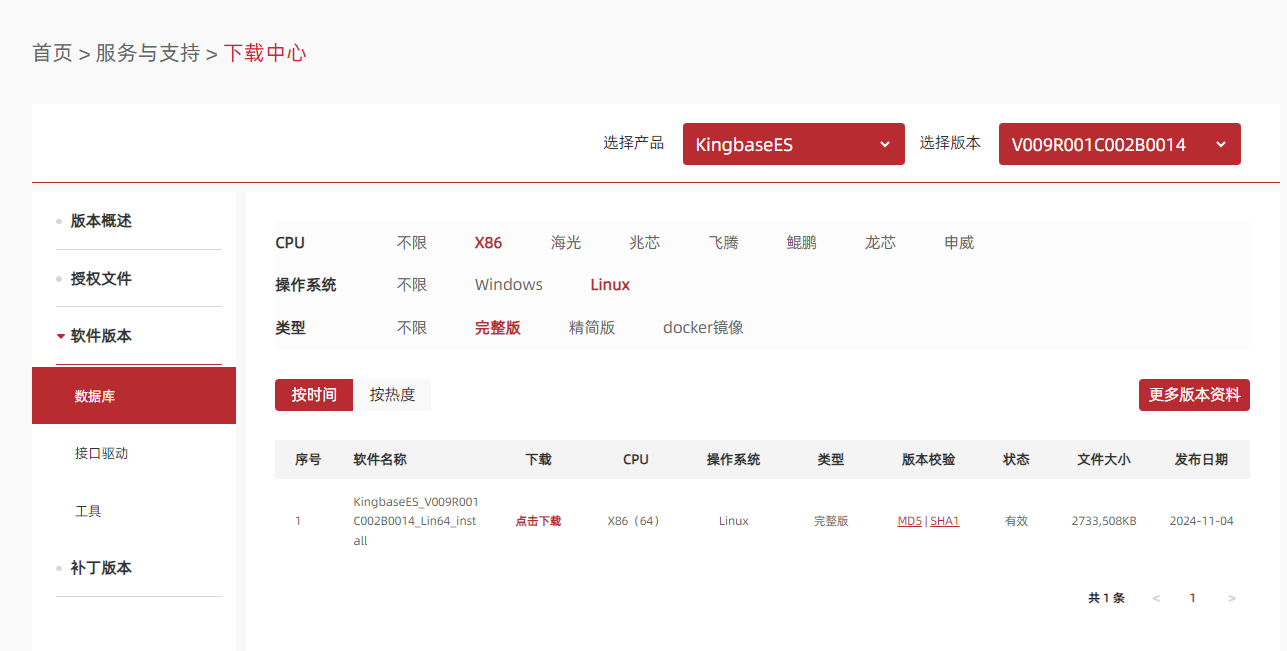The image size is (1287, 651).
Task: Click page number 1 in pagination
Action: coord(1192,598)
